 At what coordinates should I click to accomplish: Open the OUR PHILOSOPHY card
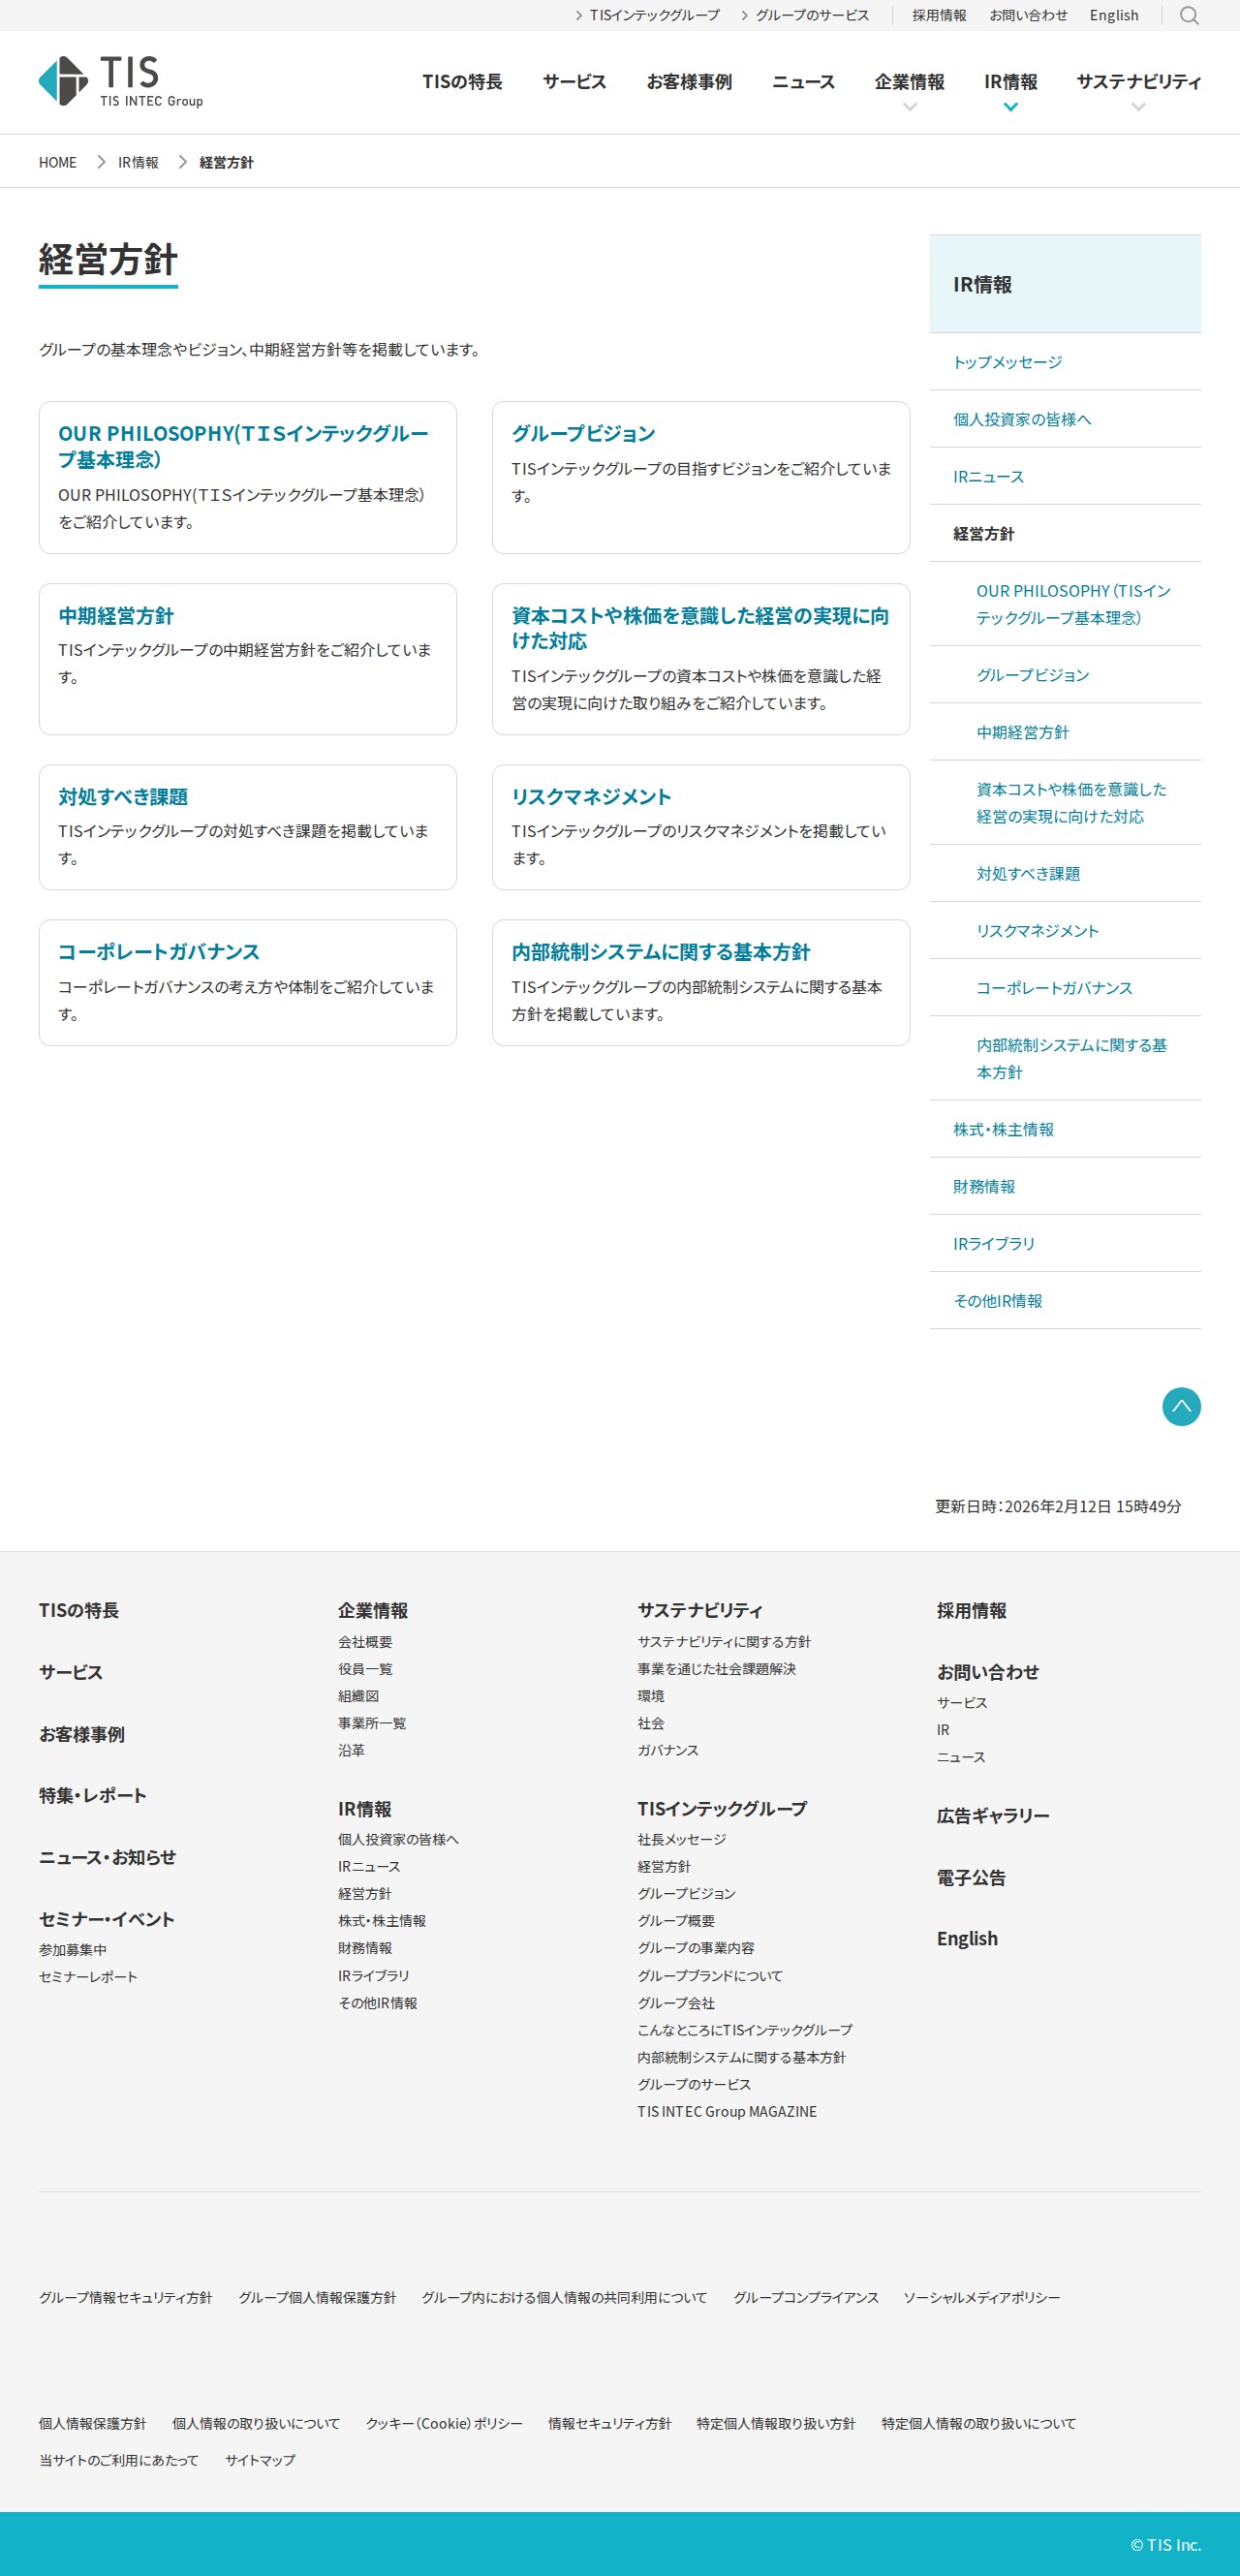point(248,477)
